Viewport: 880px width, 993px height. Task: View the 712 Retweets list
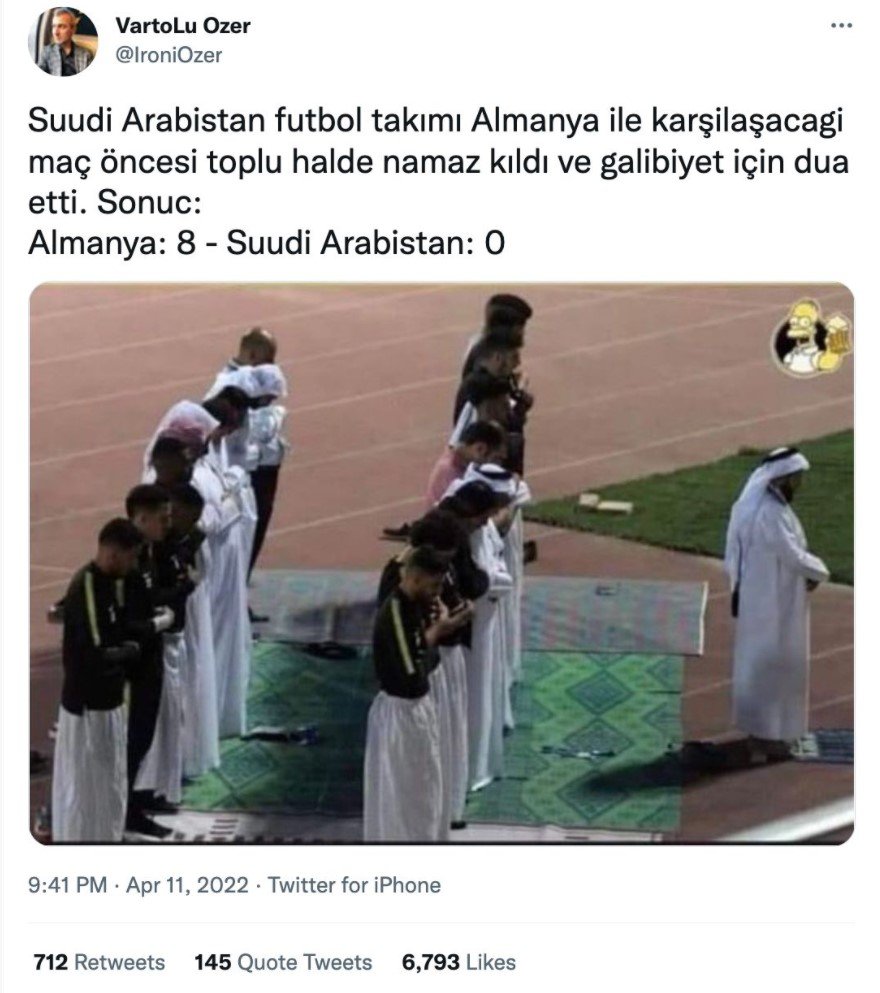(x=99, y=962)
